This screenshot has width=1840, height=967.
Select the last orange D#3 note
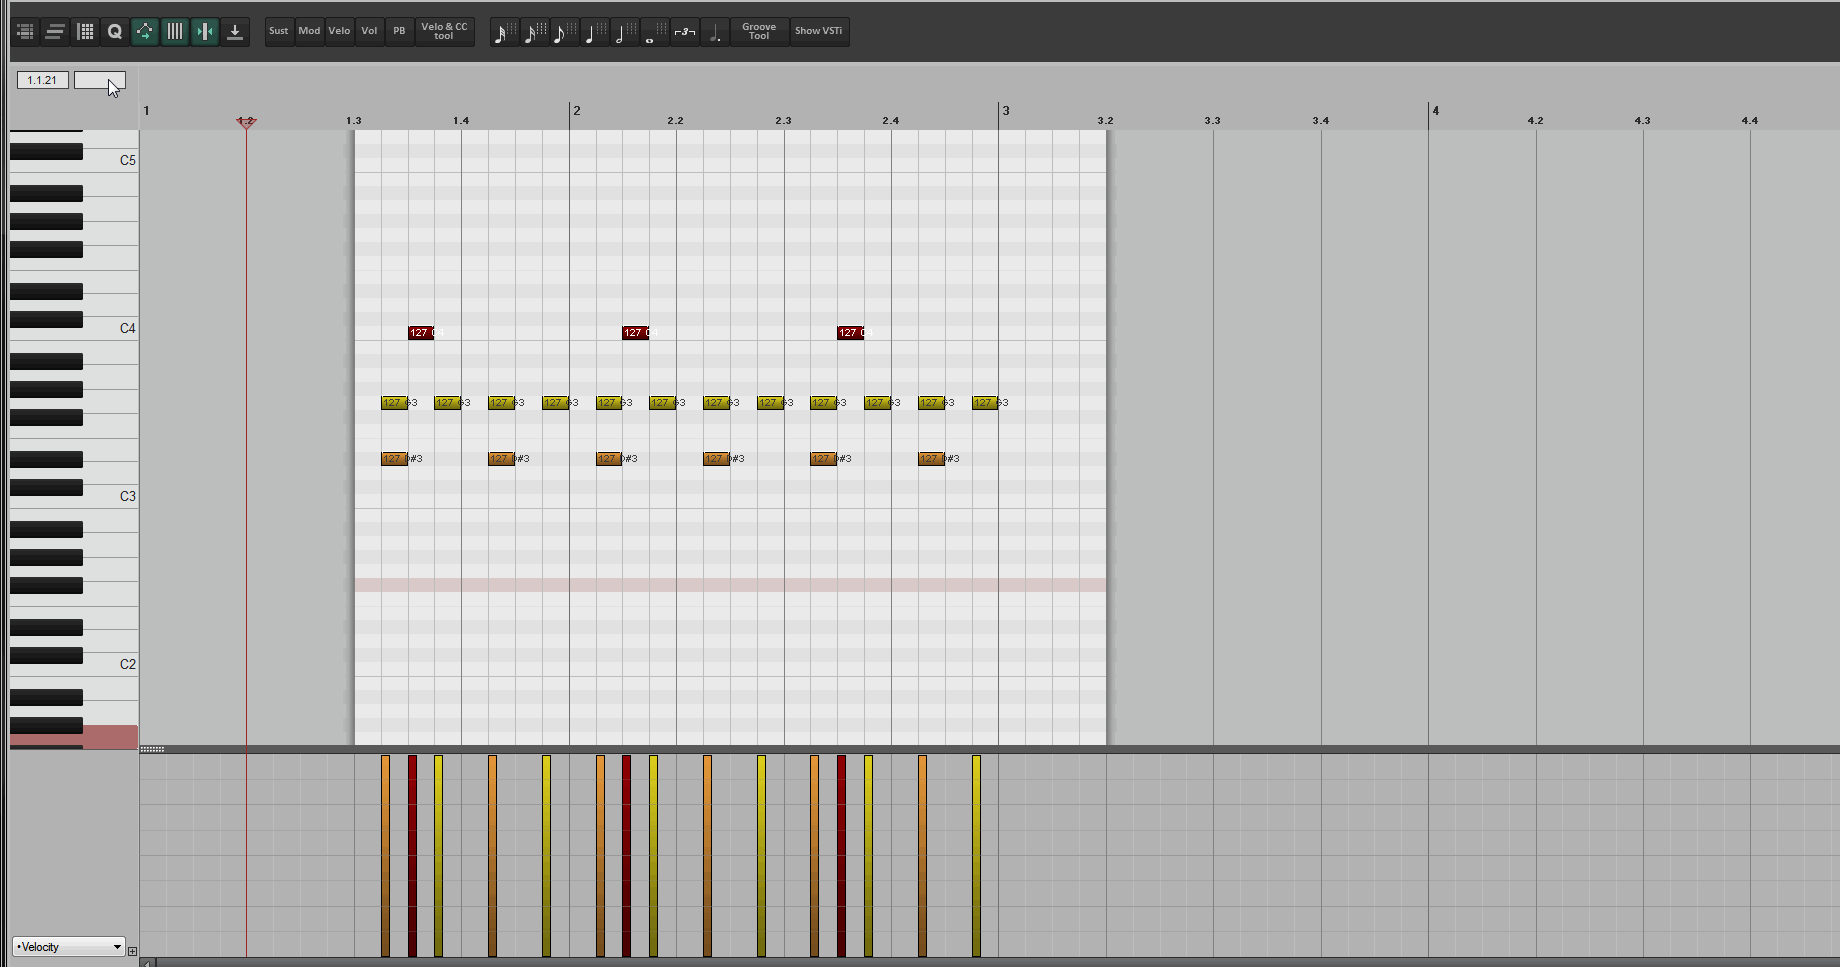click(x=931, y=459)
